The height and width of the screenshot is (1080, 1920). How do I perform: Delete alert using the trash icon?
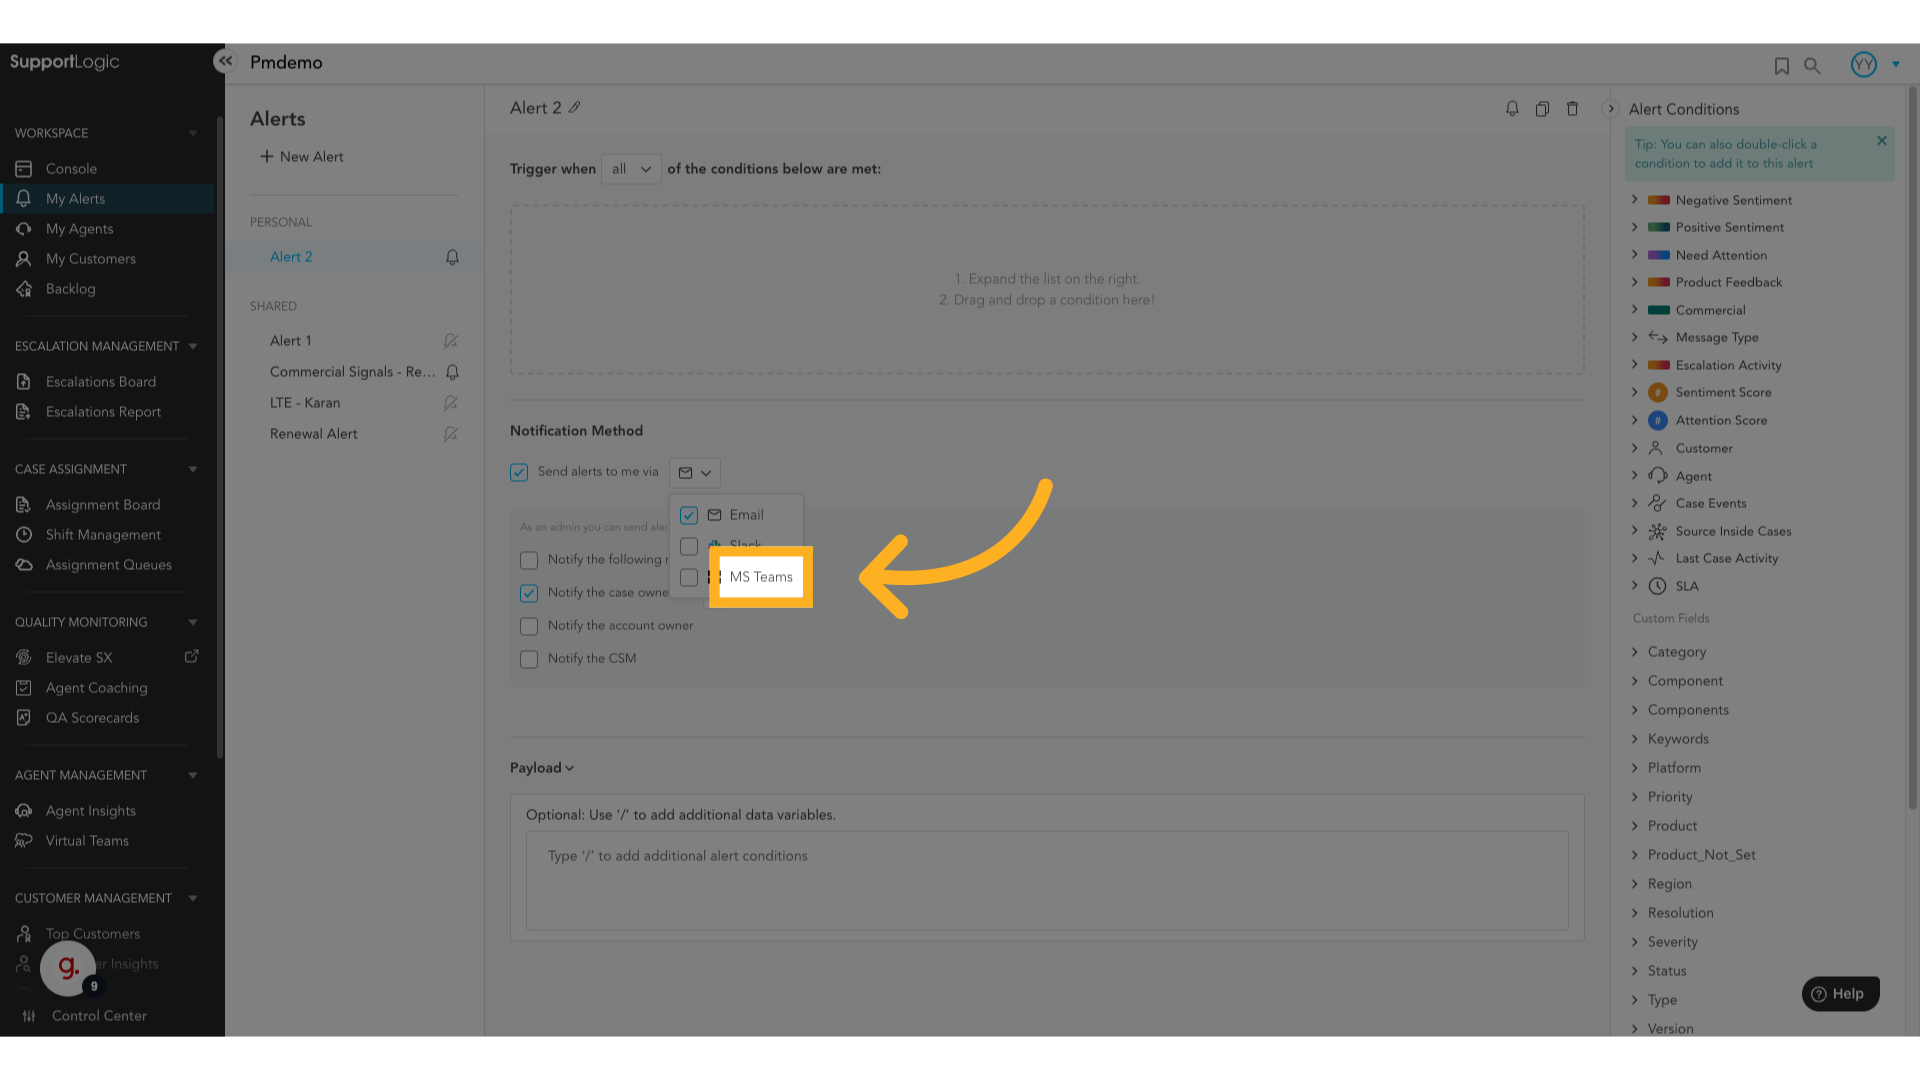[1572, 109]
